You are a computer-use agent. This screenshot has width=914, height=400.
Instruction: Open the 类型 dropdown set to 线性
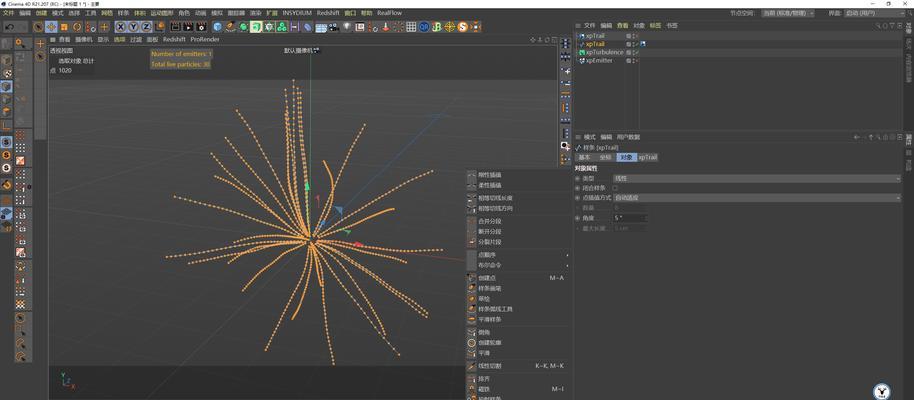coord(757,178)
